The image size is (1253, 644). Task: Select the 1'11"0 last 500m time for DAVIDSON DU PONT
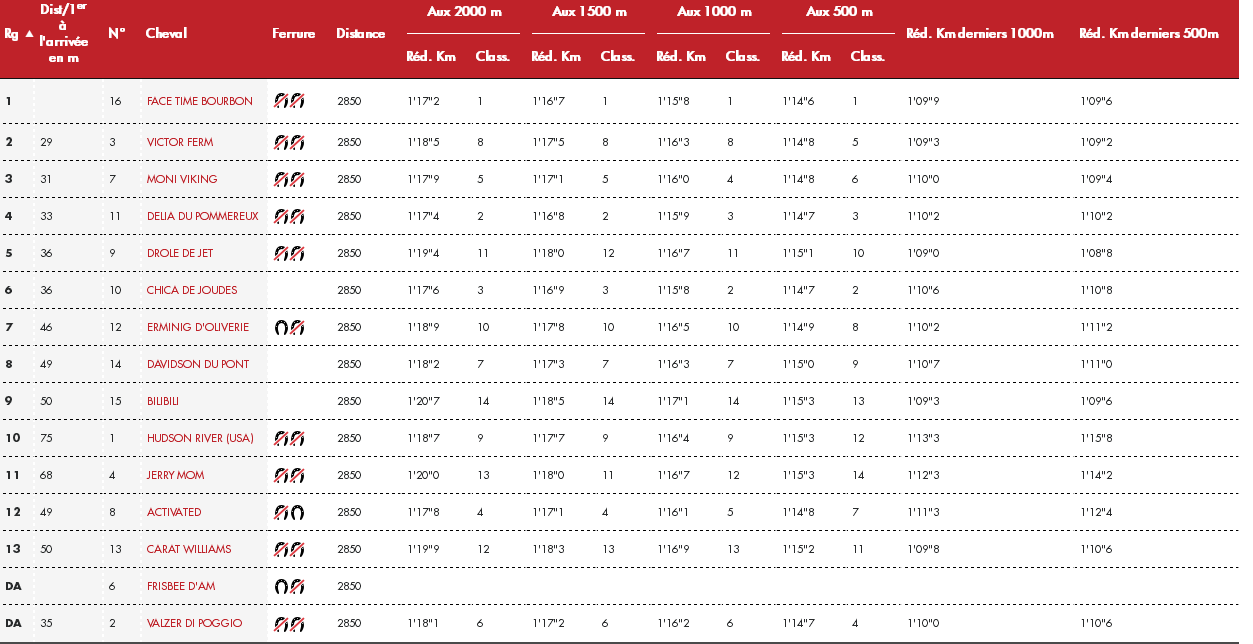coord(1097,364)
